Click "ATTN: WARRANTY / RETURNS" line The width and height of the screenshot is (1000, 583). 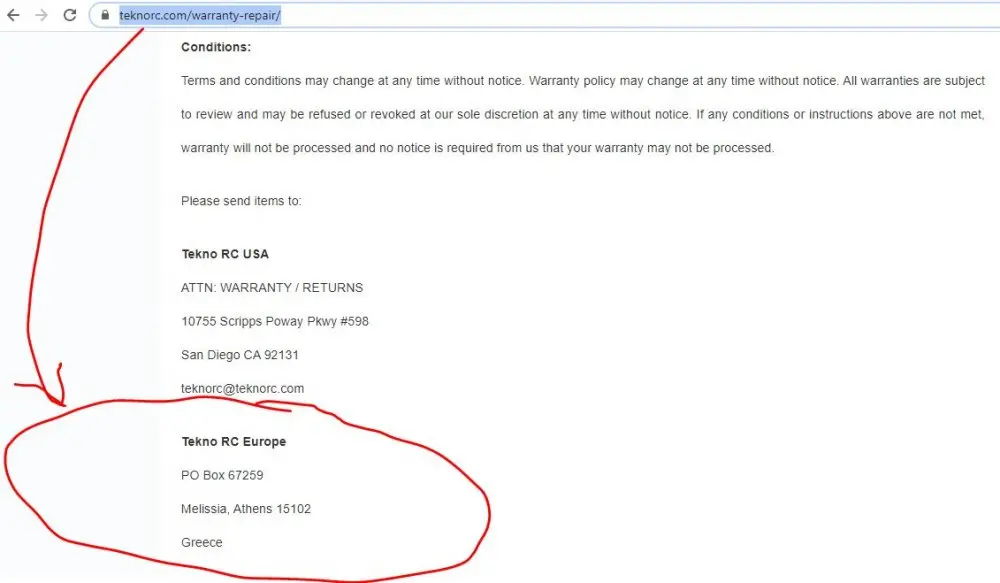click(272, 288)
